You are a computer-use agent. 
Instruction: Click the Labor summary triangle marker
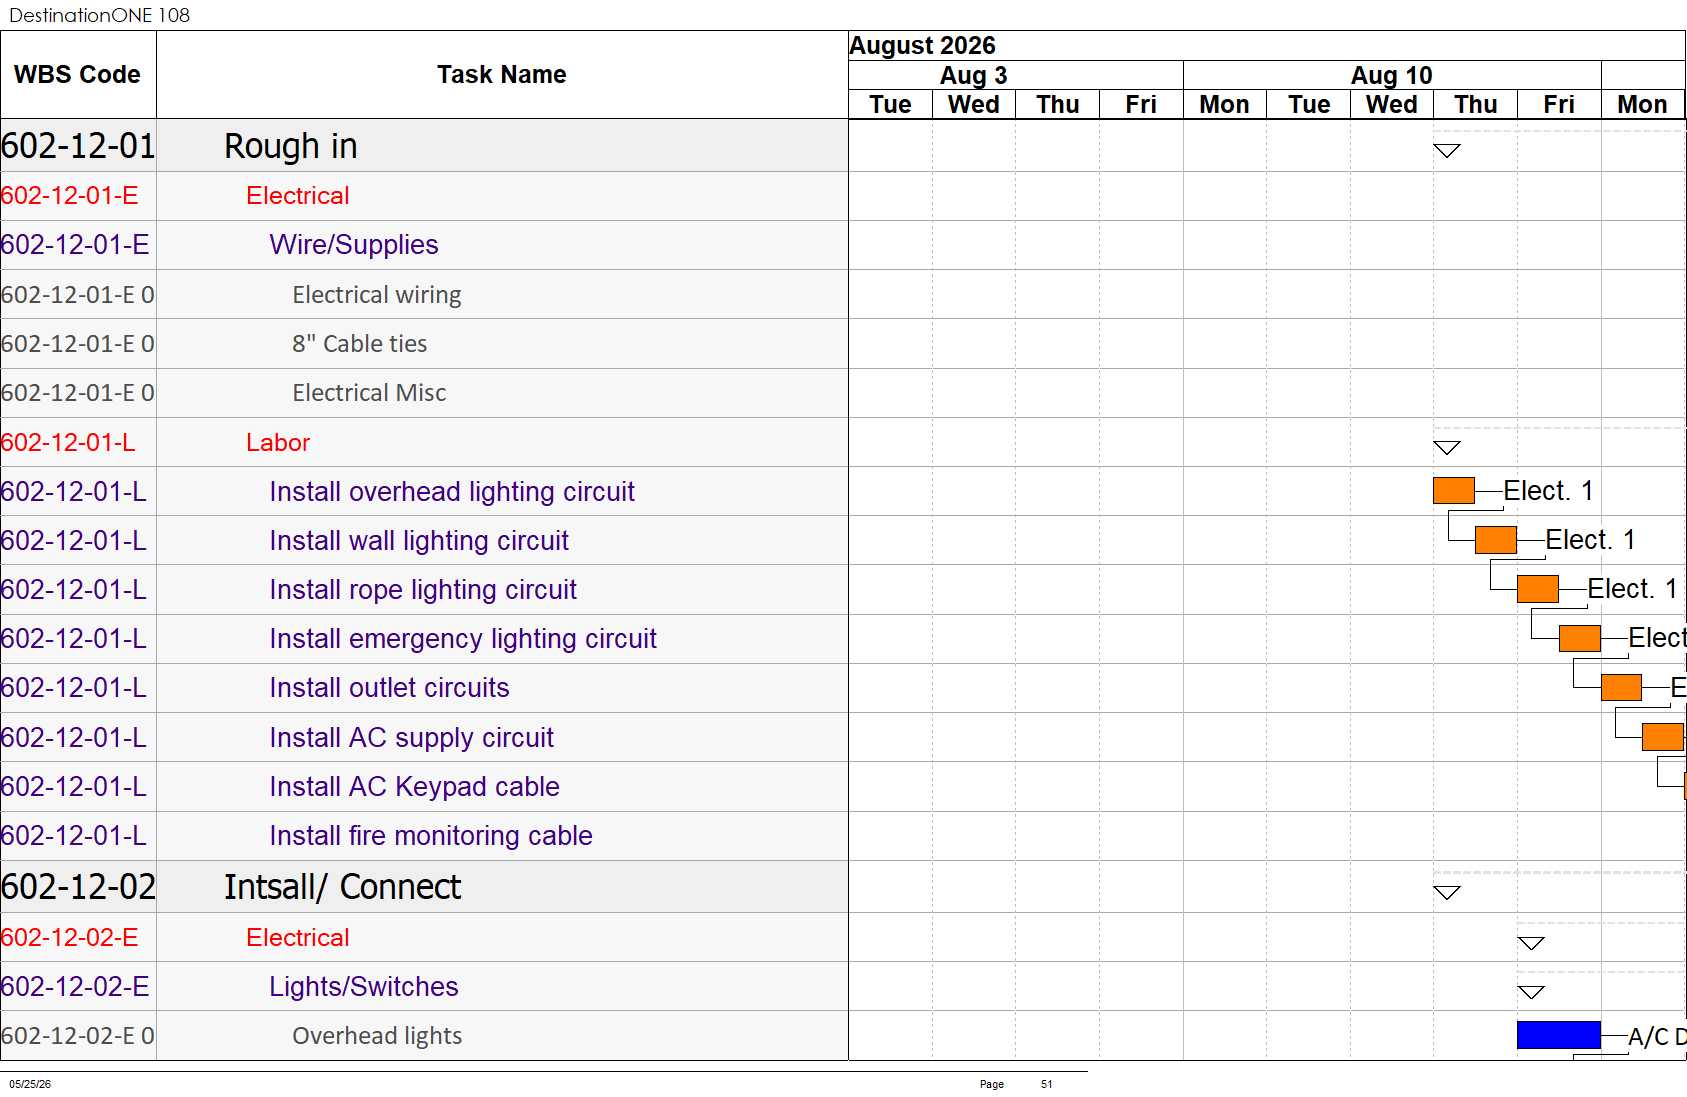click(1447, 448)
